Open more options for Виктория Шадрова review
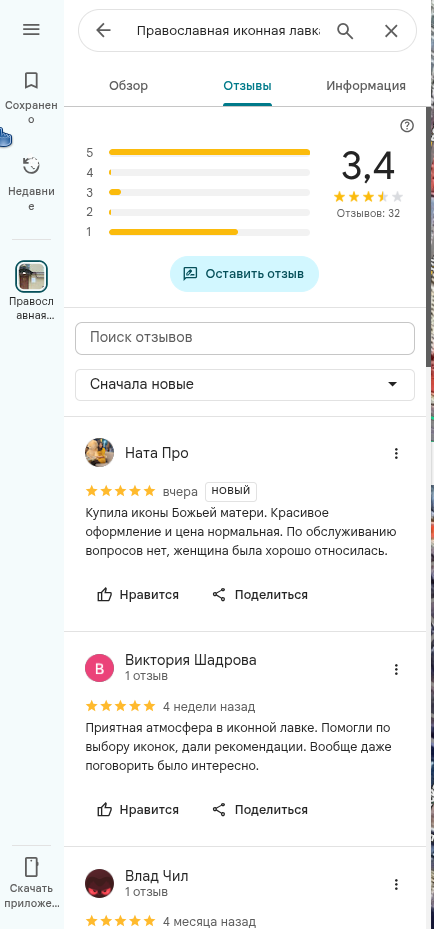The width and height of the screenshot is (434, 929). [x=396, y=669]
